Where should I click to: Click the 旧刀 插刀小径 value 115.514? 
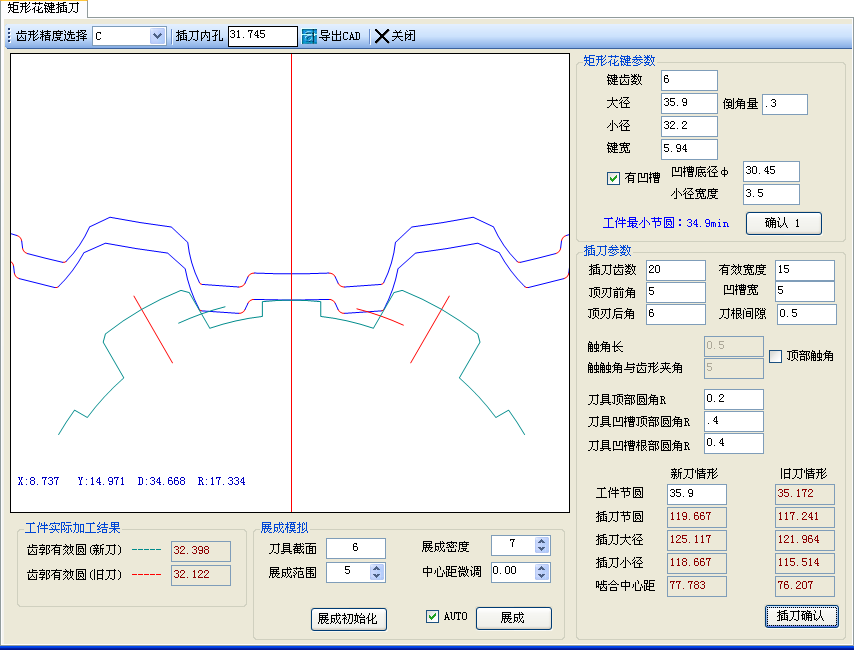[x=805, y=563]
